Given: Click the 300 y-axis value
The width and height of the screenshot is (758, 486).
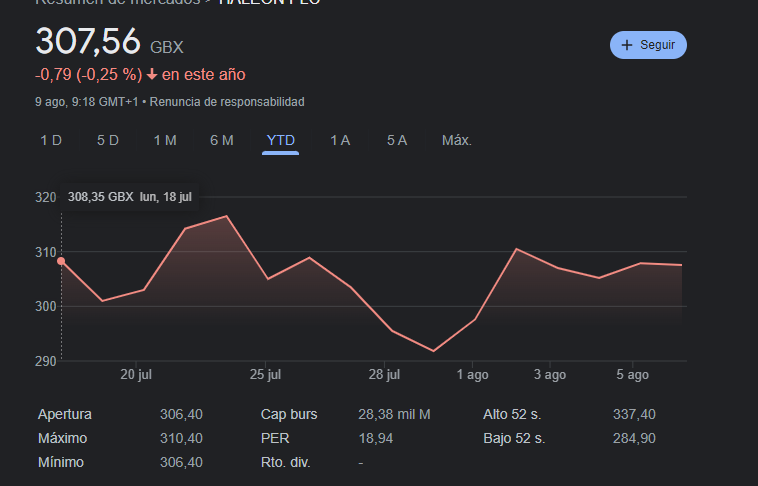Looking at the screenshot, I should tap(45, 307).
